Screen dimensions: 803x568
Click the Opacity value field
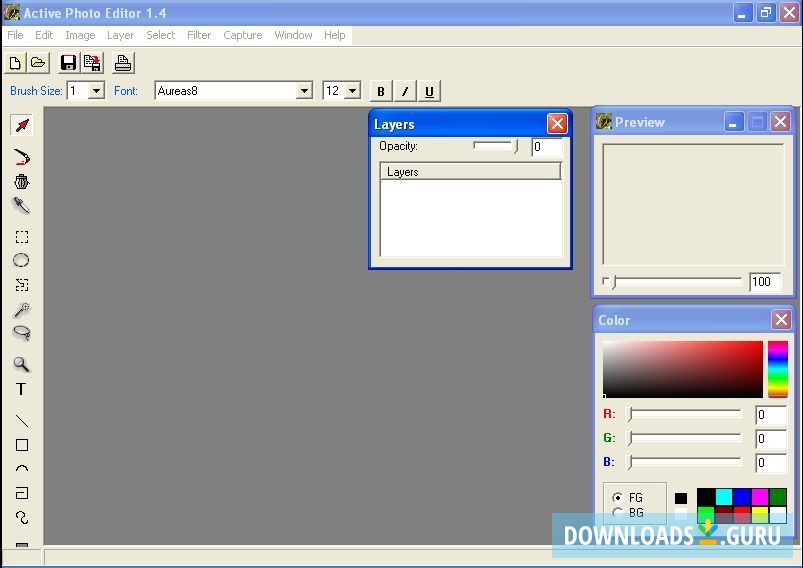pyautogui.click(x=547, y=147)
